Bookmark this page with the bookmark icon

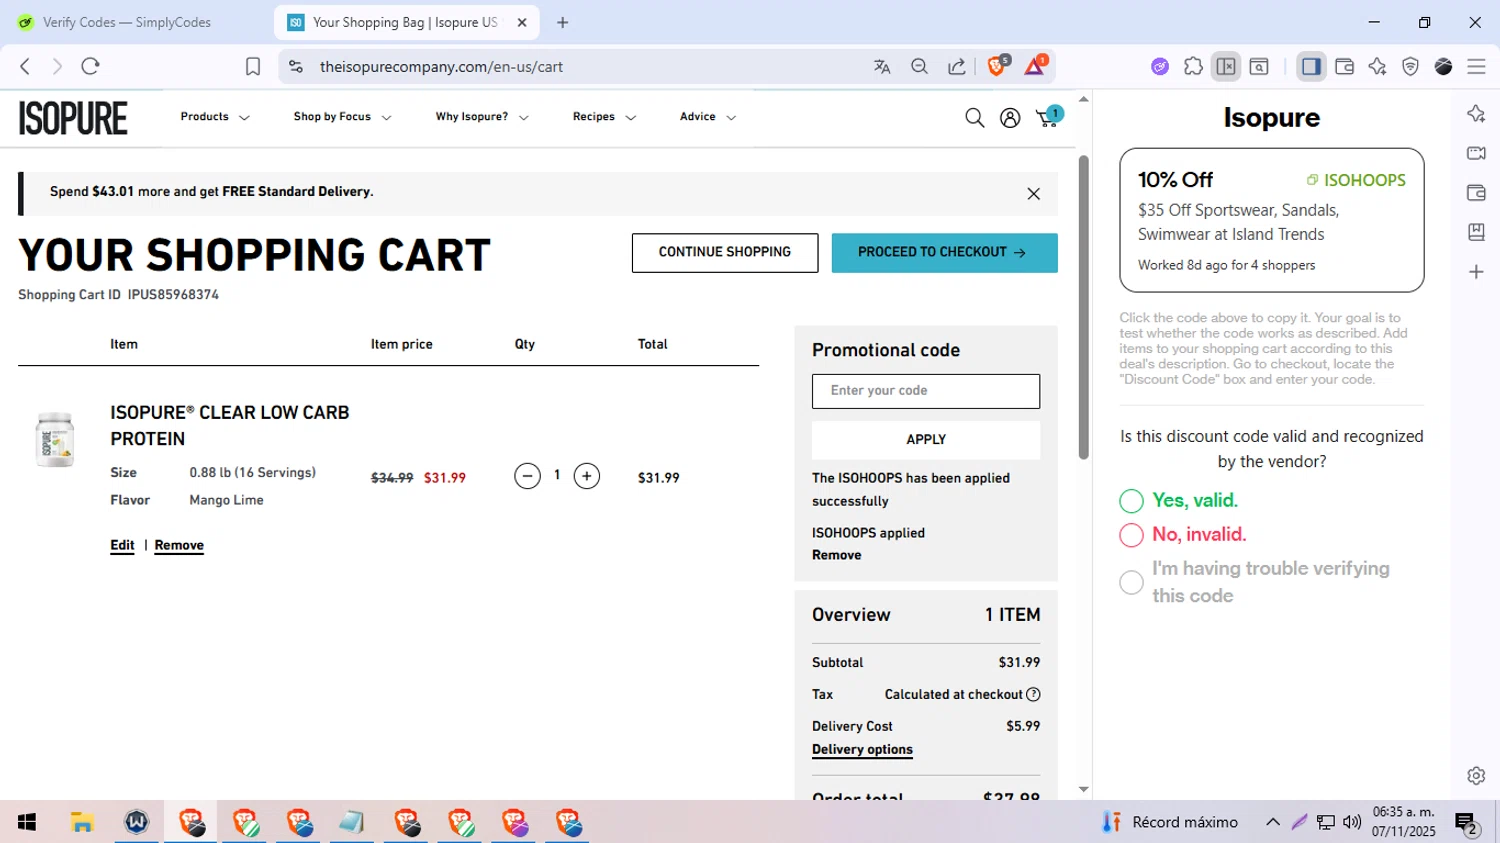pyautogui.click(x=253, y=66)
